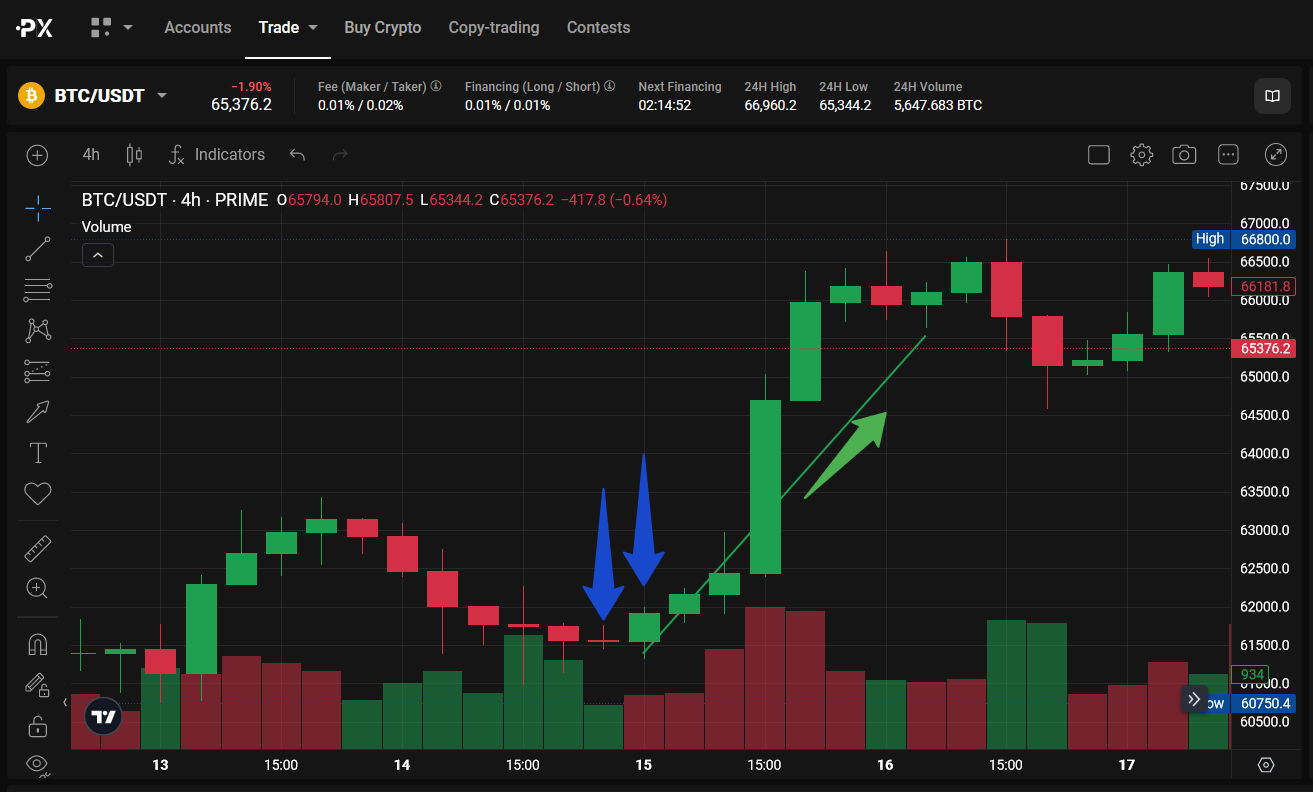
Task: Open time axis settings gear icon
Action: pos(1266,765)
